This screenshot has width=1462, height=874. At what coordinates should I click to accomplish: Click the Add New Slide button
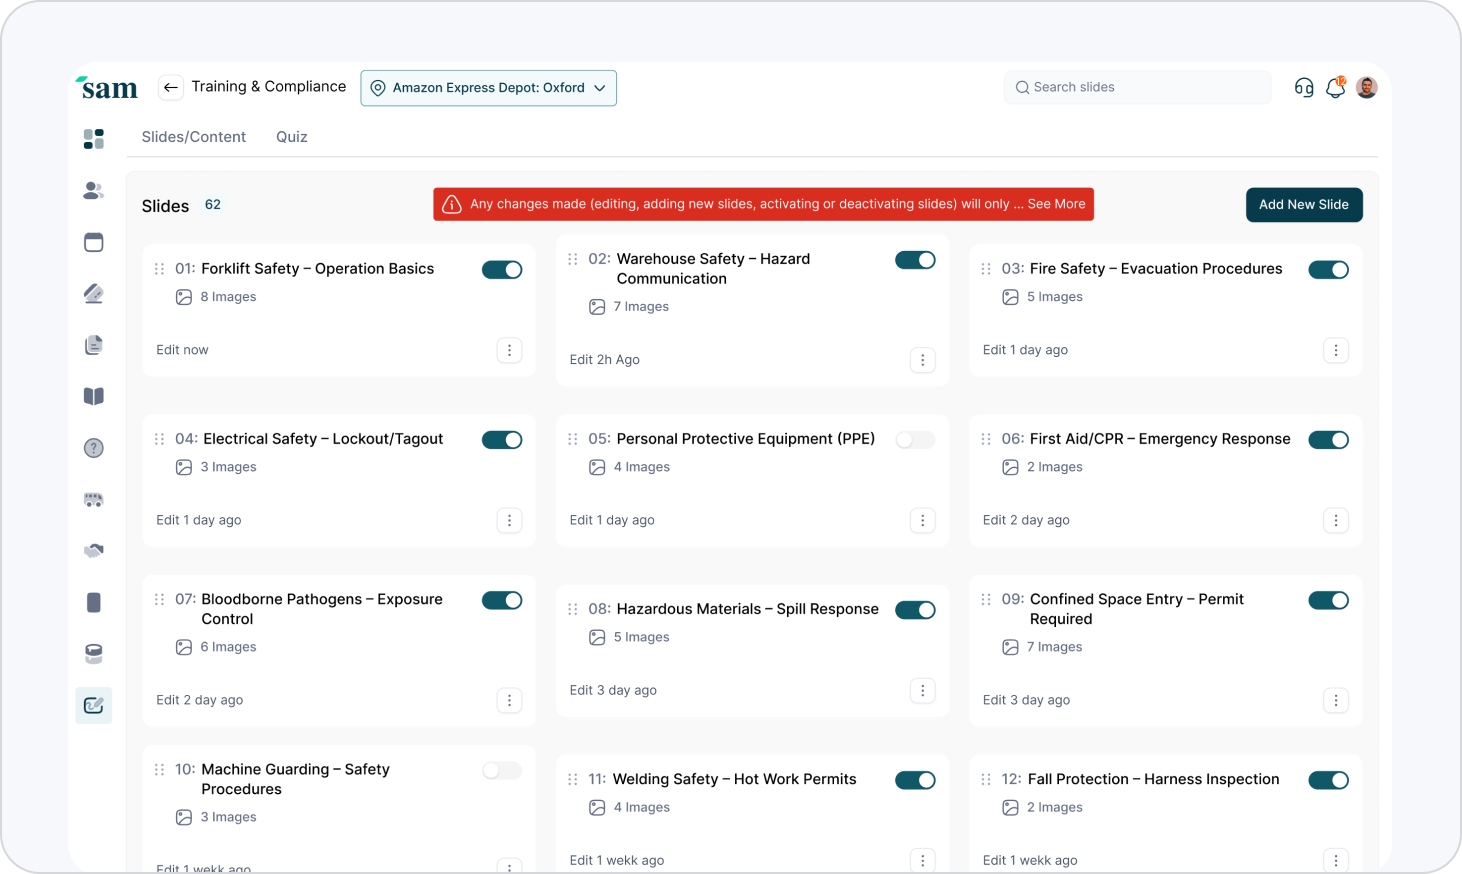coord(1304,205)
